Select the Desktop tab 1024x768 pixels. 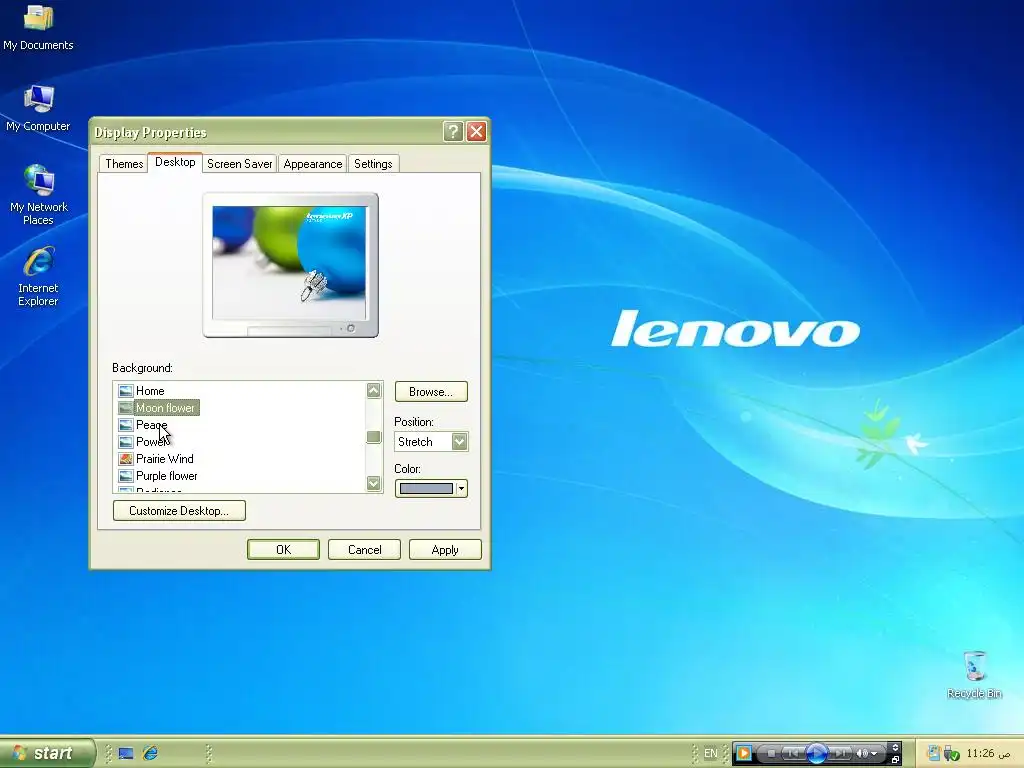pyautogui.click(x=175, y=162)
